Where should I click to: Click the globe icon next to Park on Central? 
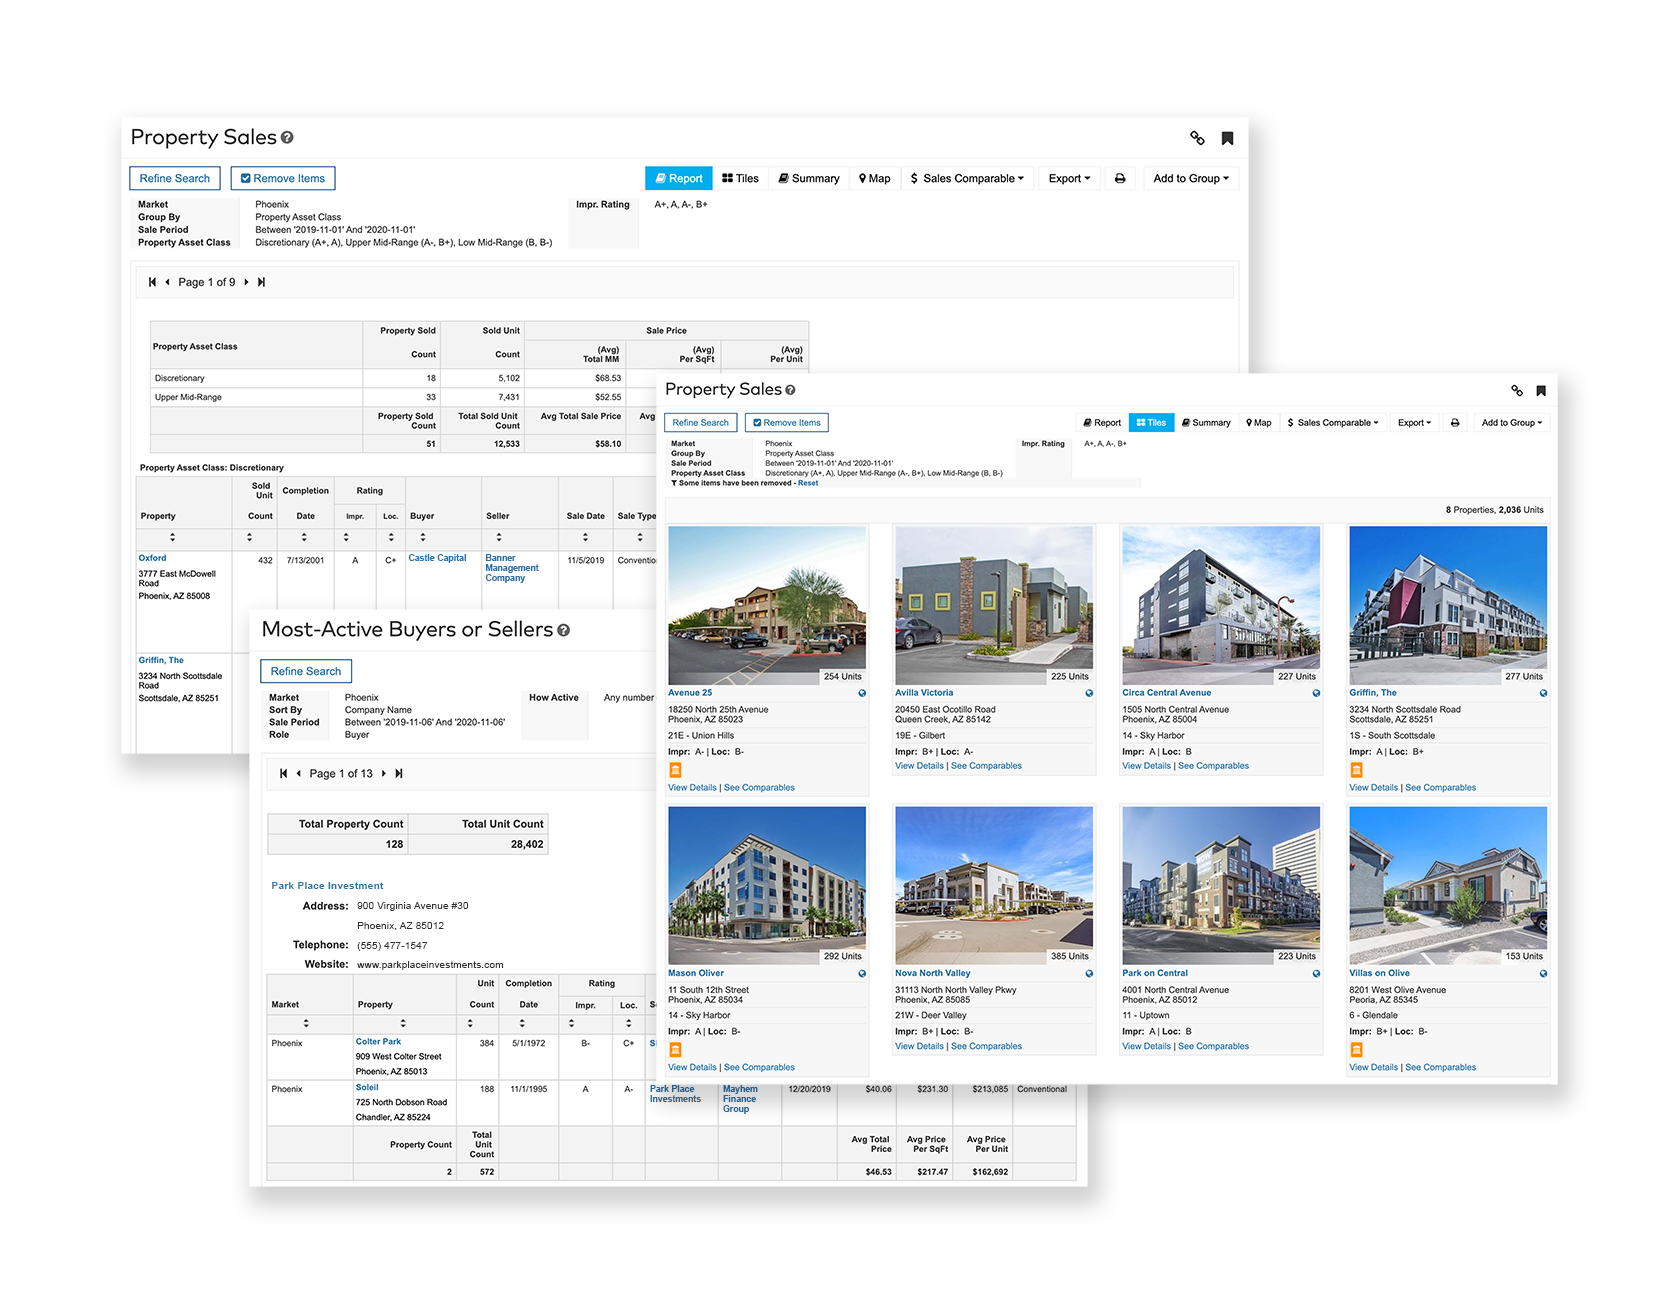1316,973
